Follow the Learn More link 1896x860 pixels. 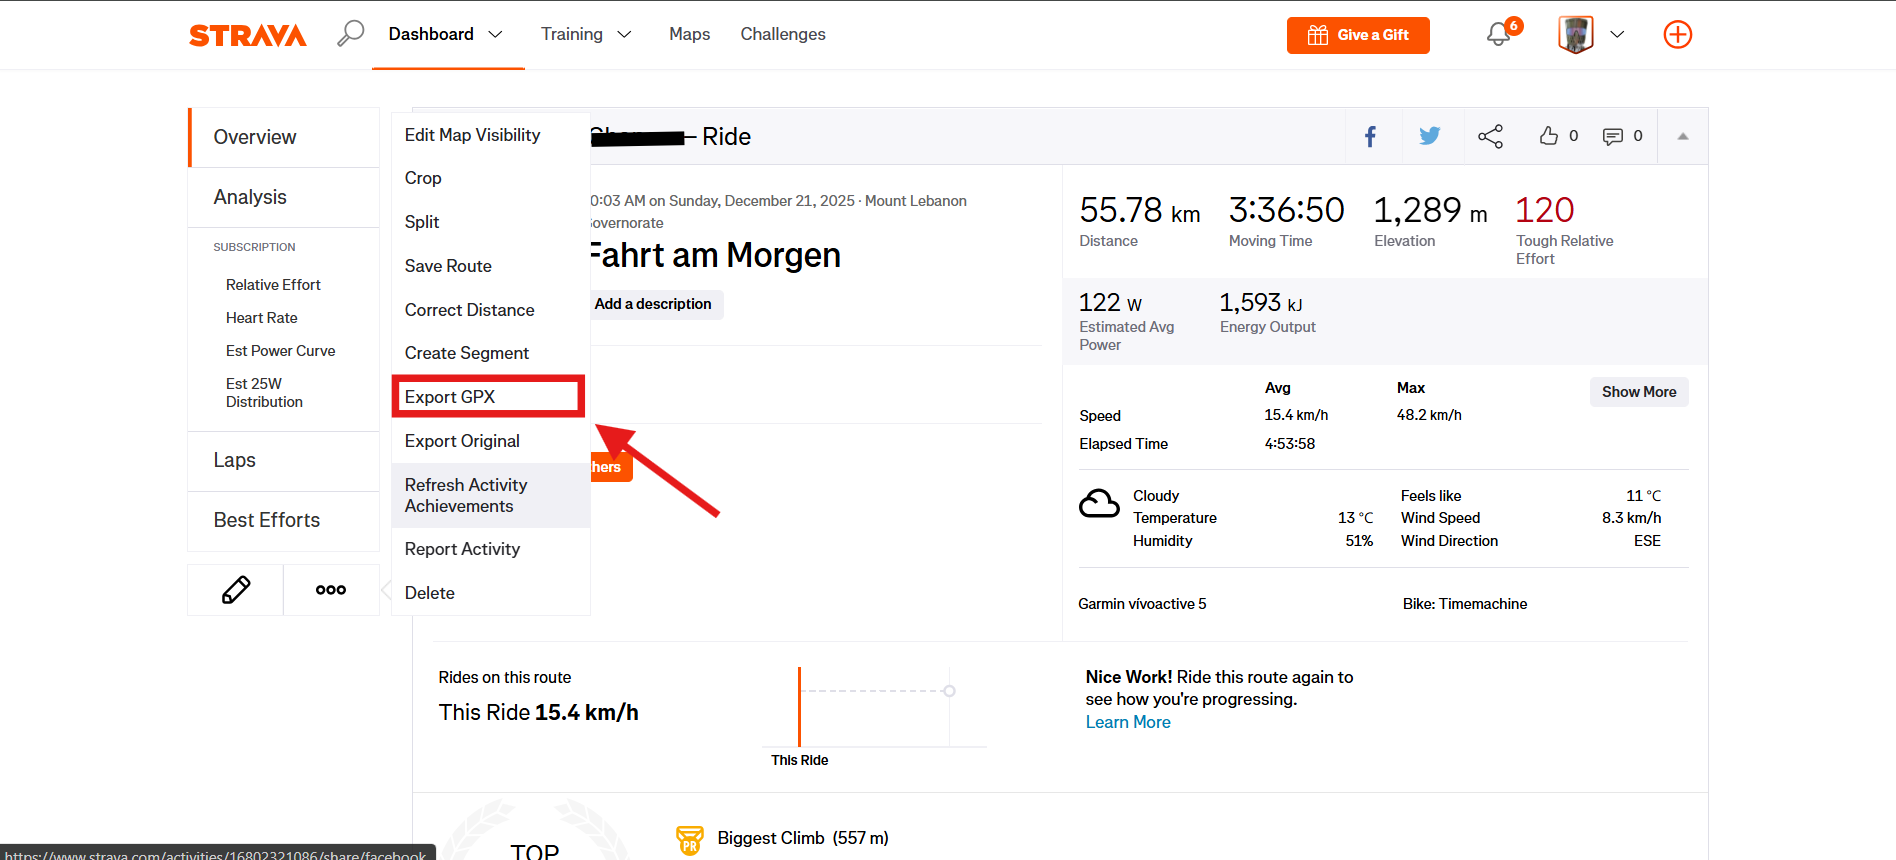[x=1128, y=722]
